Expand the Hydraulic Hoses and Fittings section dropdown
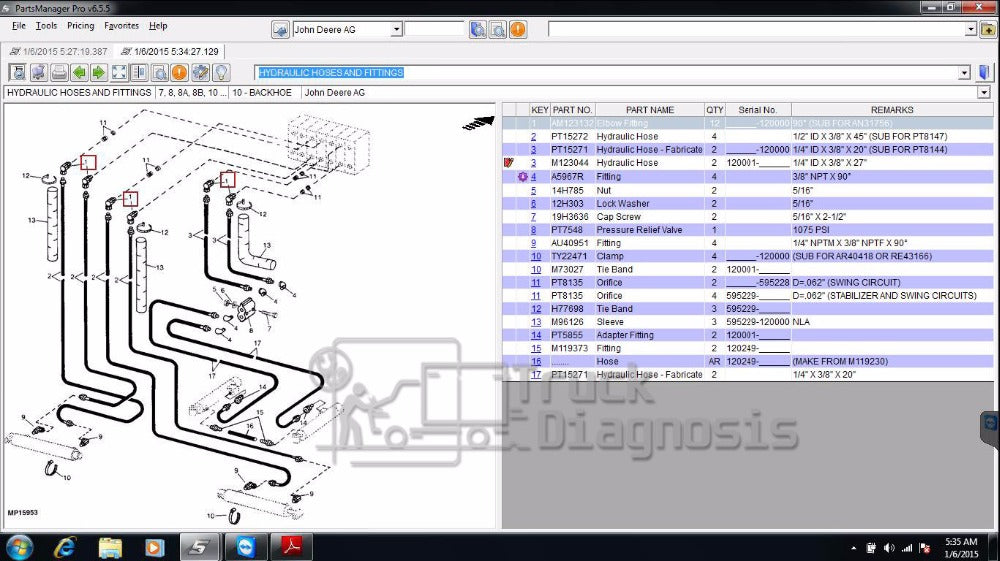1000x561 pixels. (x=964, y=73)
